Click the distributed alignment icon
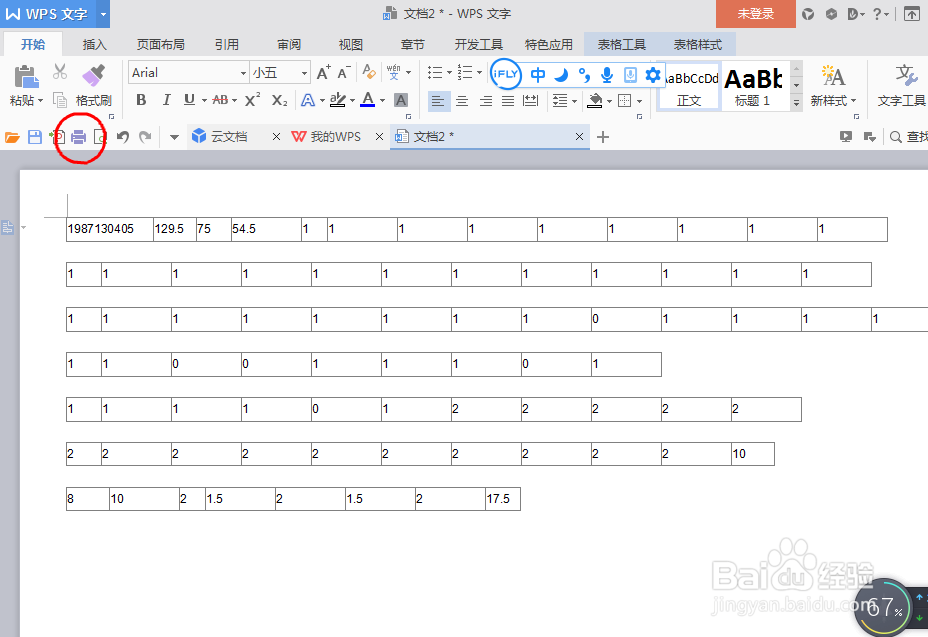Image resolution: width=928 pixels, height=637 pixels. click(530, 101)
